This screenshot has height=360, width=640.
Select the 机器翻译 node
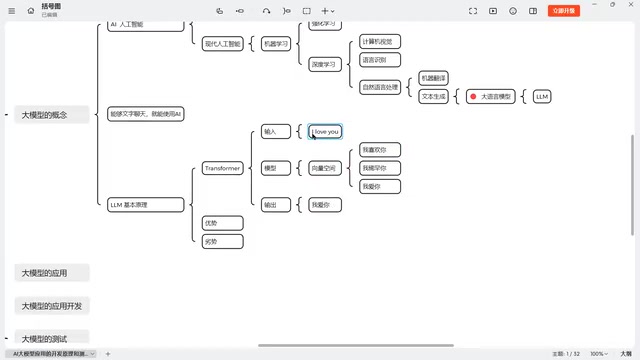433,78
